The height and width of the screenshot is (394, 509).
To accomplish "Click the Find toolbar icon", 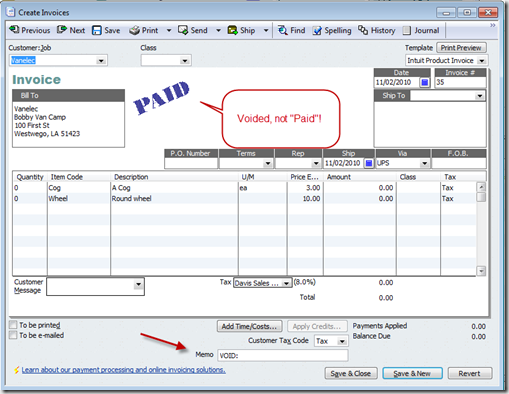I will 283,30.
